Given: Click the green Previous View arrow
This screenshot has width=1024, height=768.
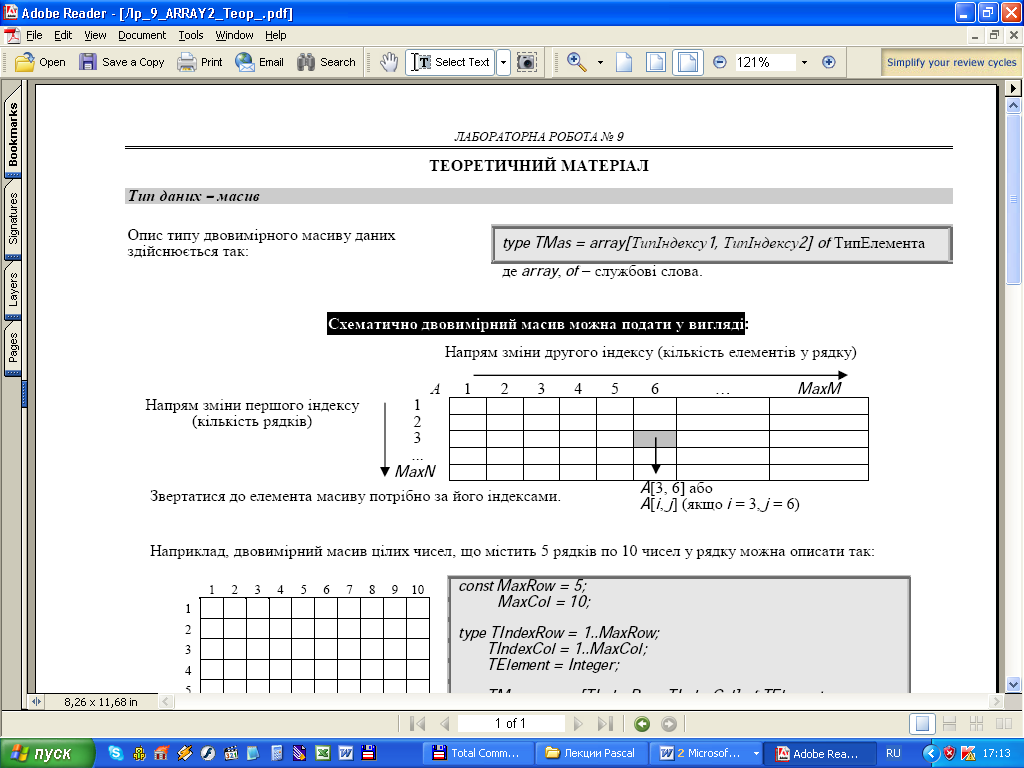Looking at the screenshot, I should click(x=642, y=724).
